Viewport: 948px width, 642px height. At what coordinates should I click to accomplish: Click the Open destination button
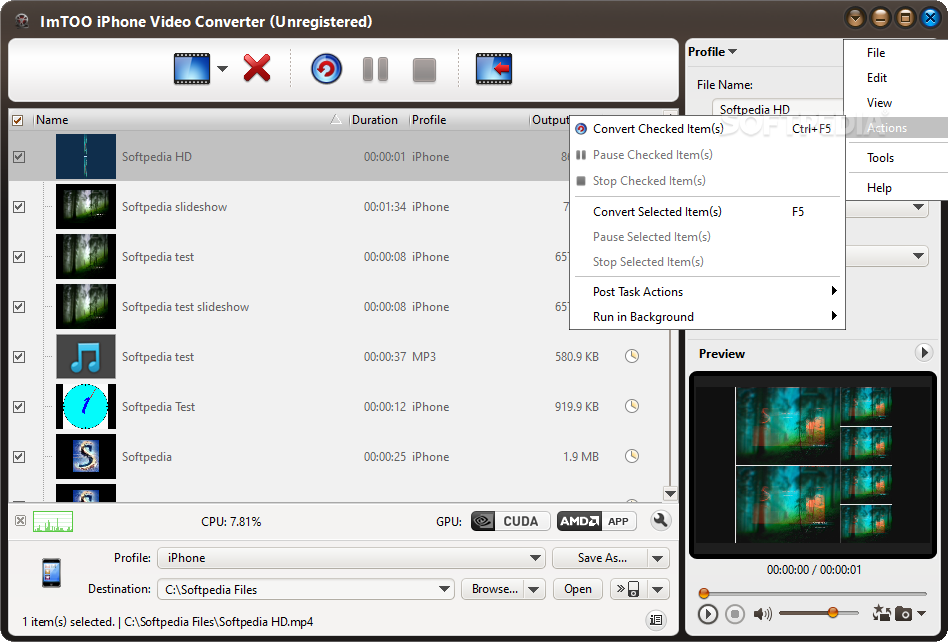(577, 589)
